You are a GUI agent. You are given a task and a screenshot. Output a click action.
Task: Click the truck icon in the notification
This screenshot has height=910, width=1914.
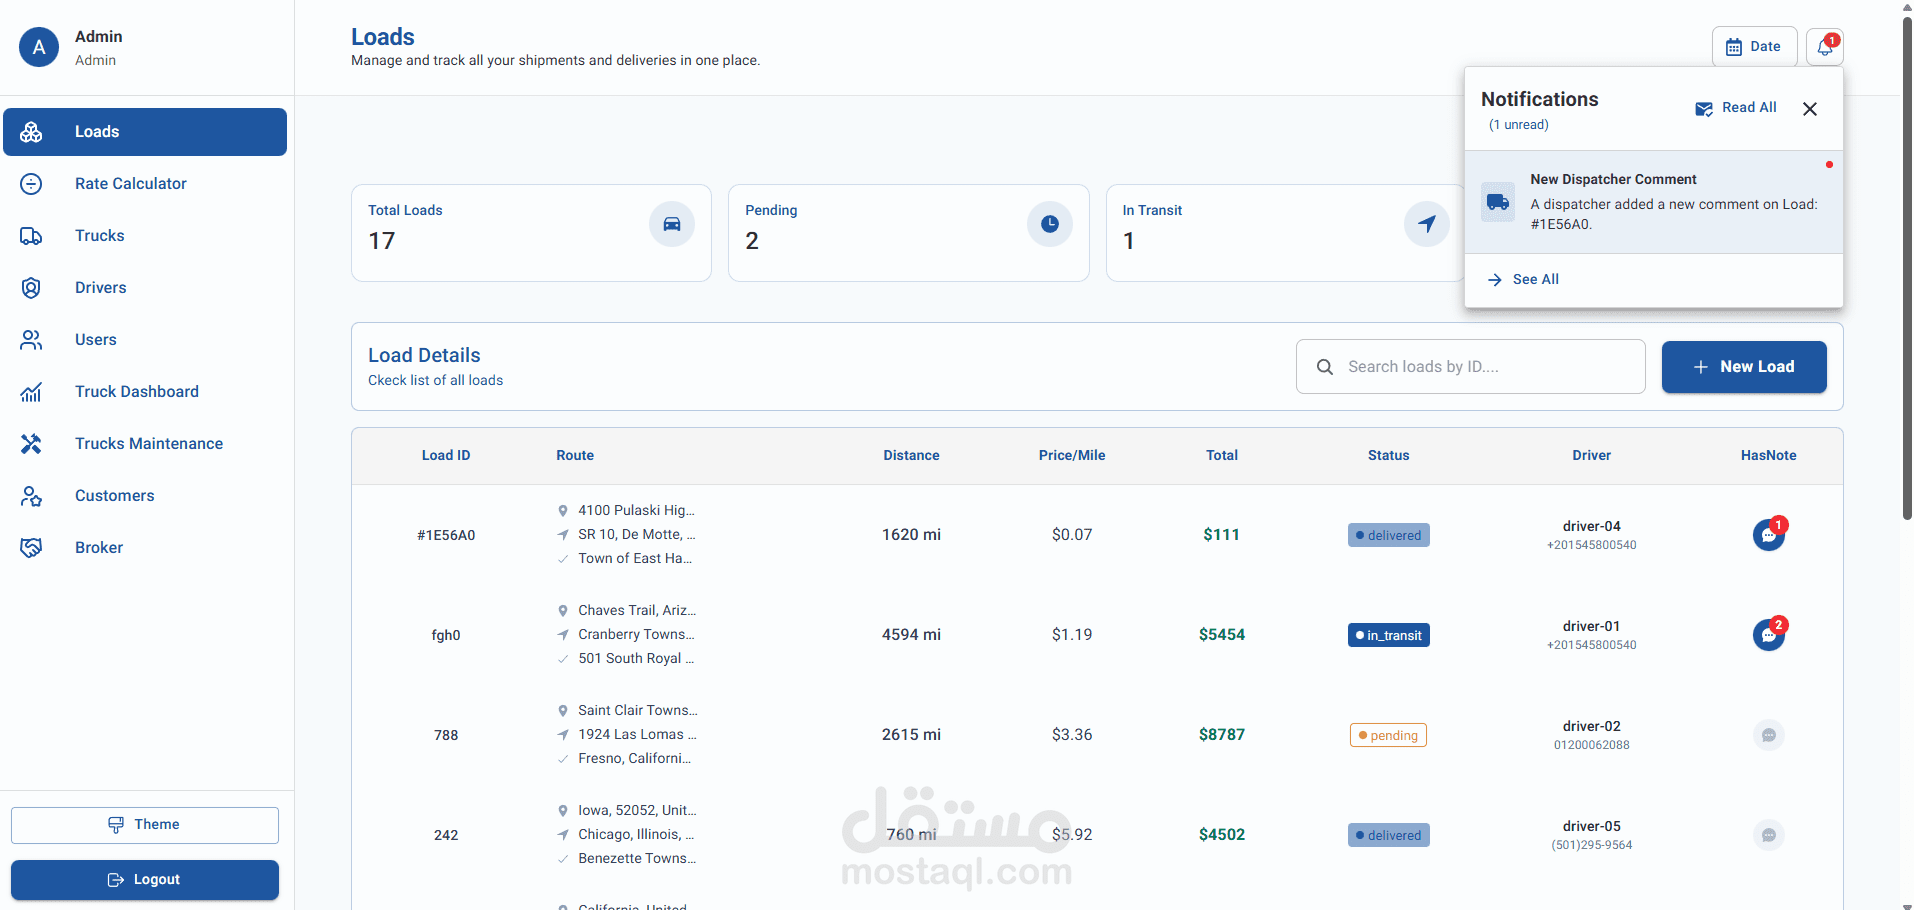point(1498,202)
